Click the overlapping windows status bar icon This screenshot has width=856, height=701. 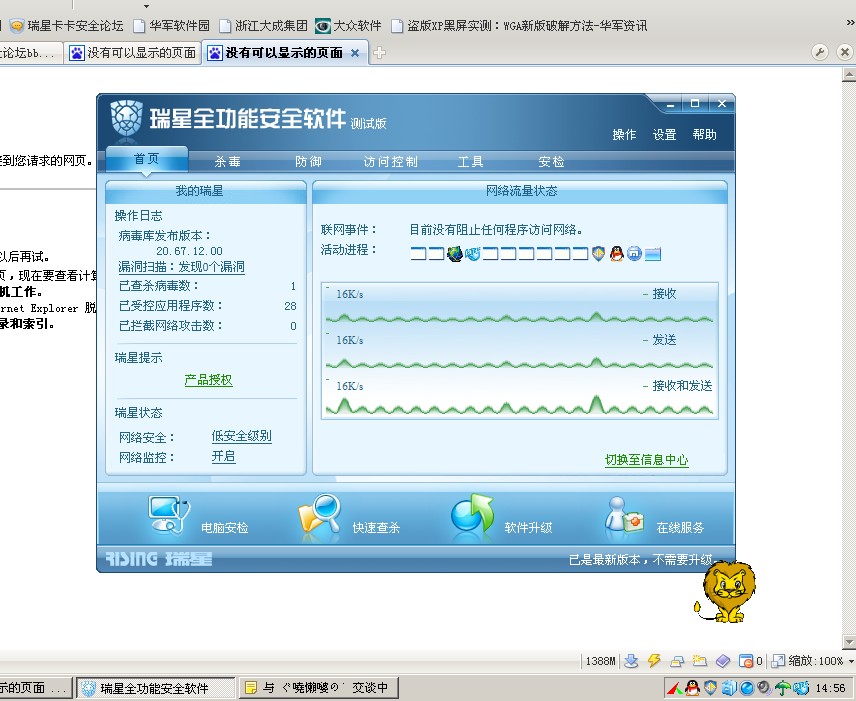[x=677, y=661]
